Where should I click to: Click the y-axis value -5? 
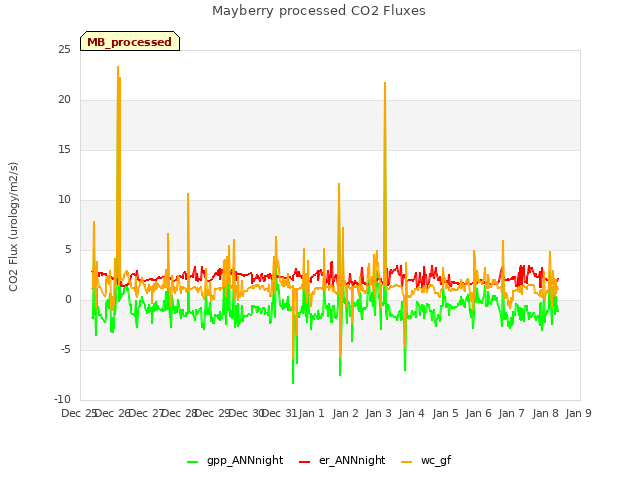[66, 350]
